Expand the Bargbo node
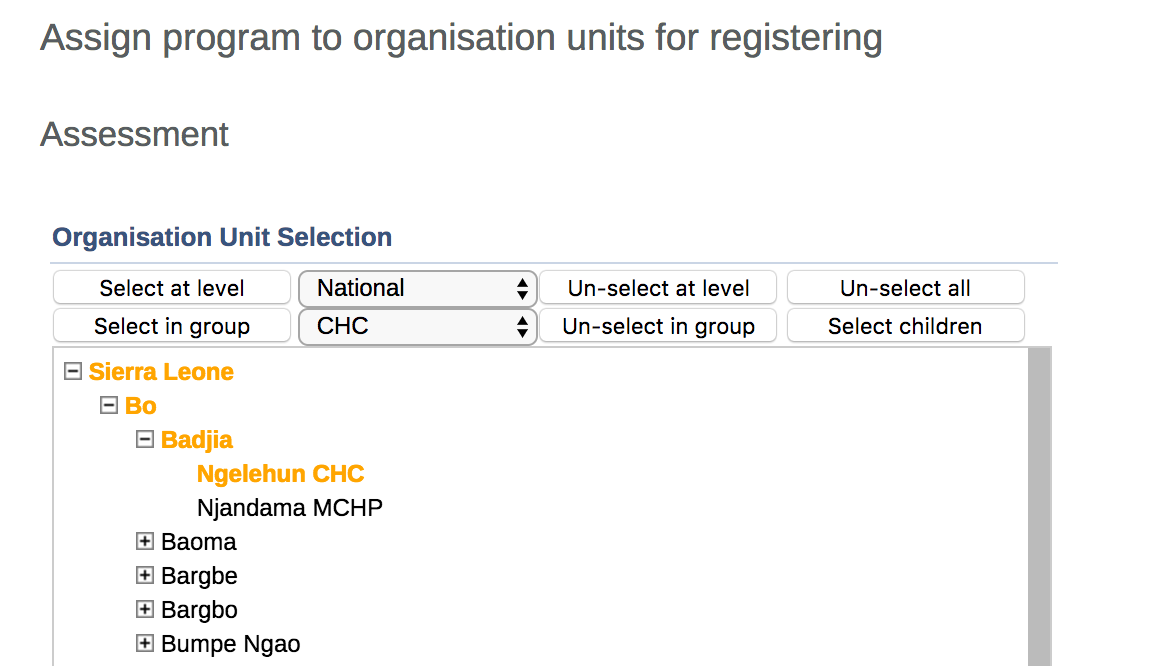Viewport: 1168px width, 666px height. coord(145,610)
